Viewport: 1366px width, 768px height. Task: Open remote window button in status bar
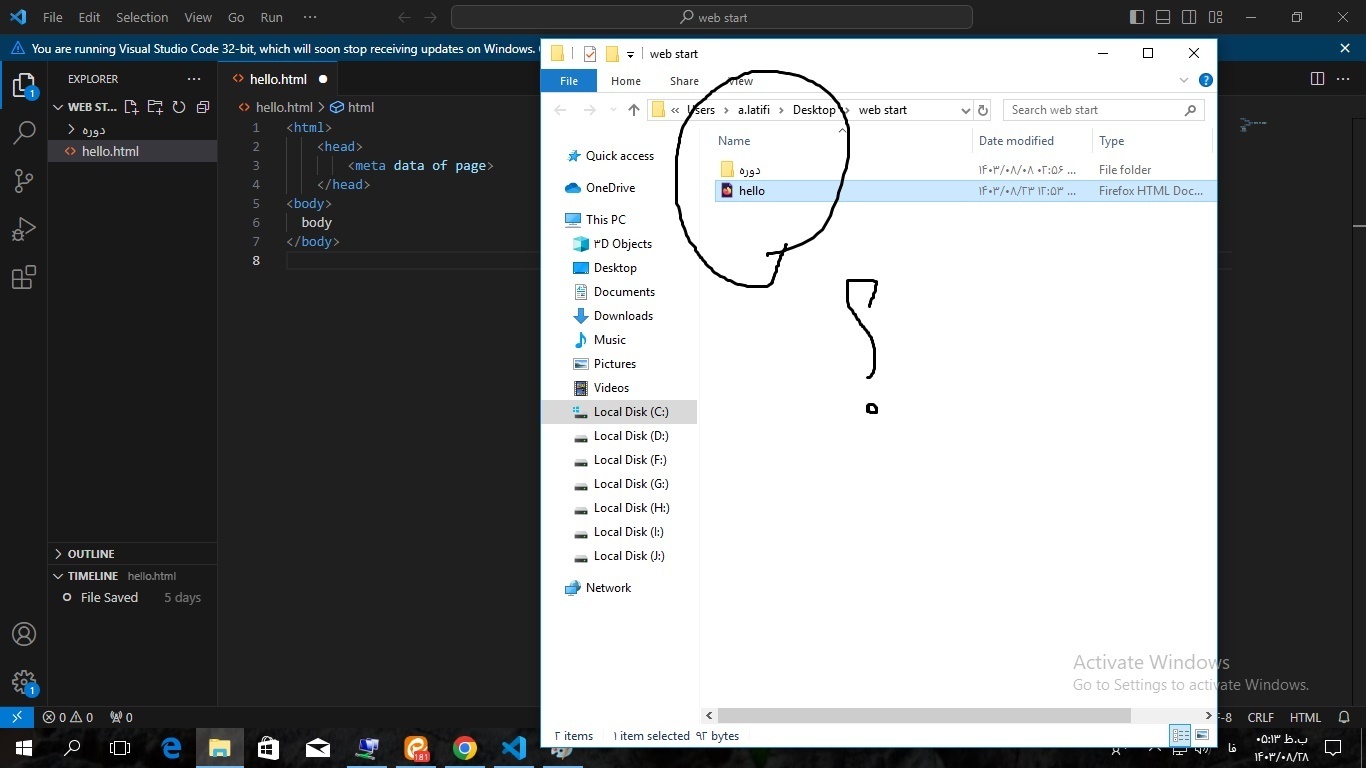[17, 717]
